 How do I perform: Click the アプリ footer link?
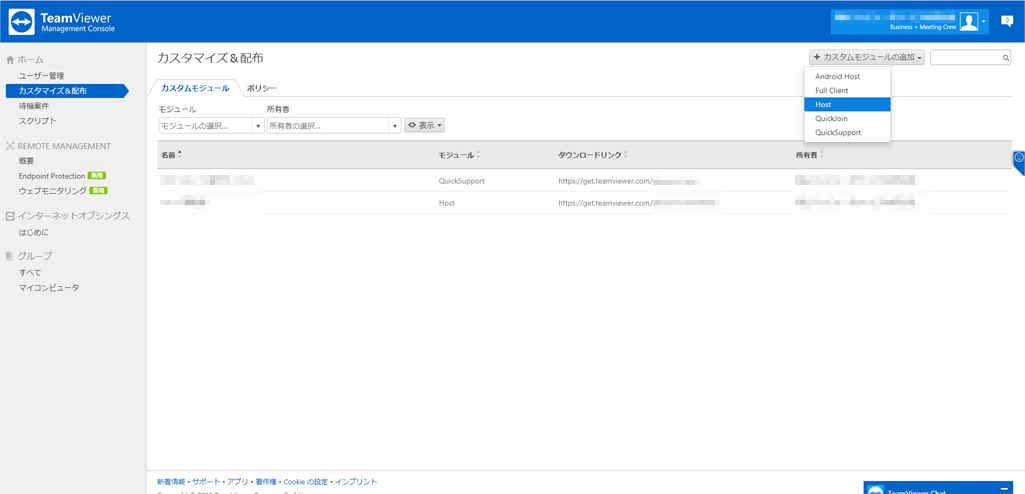[x=238, y=482]
